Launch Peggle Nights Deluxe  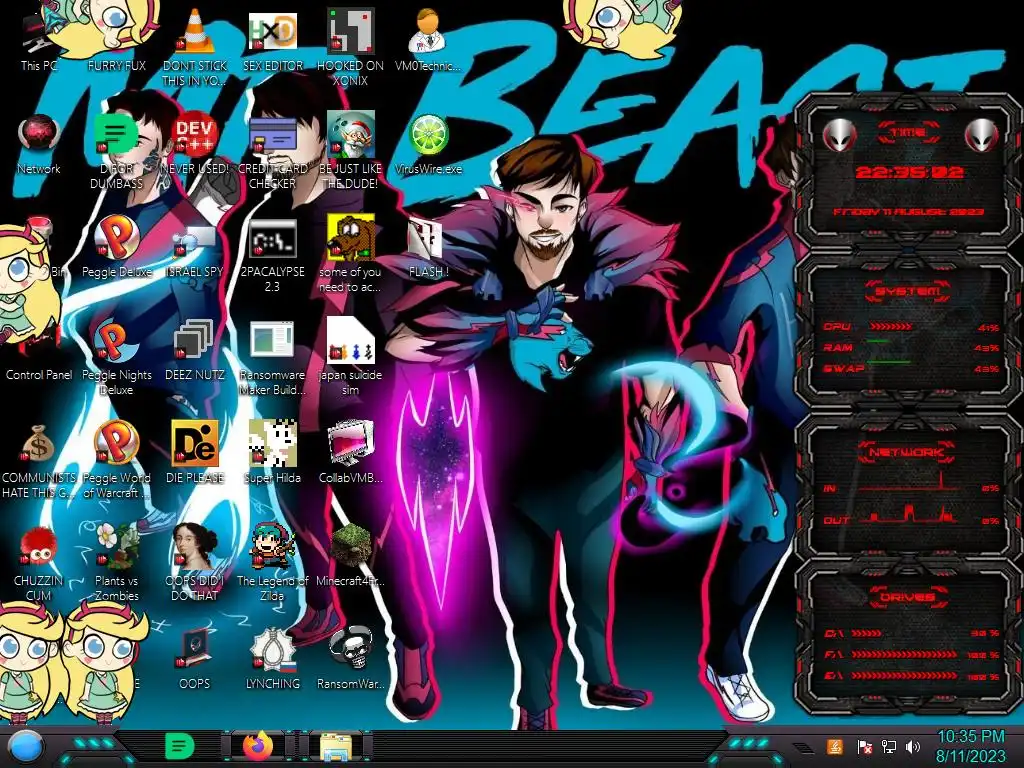tap(116, 357)
